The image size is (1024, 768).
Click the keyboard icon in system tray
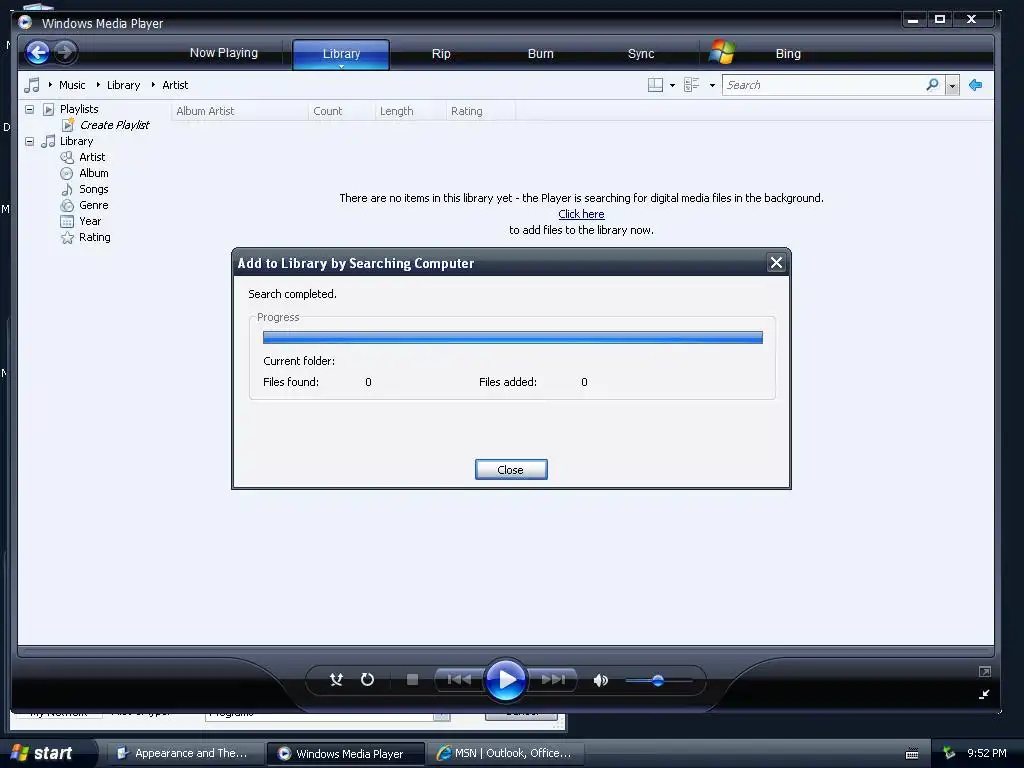coord(912,754)
